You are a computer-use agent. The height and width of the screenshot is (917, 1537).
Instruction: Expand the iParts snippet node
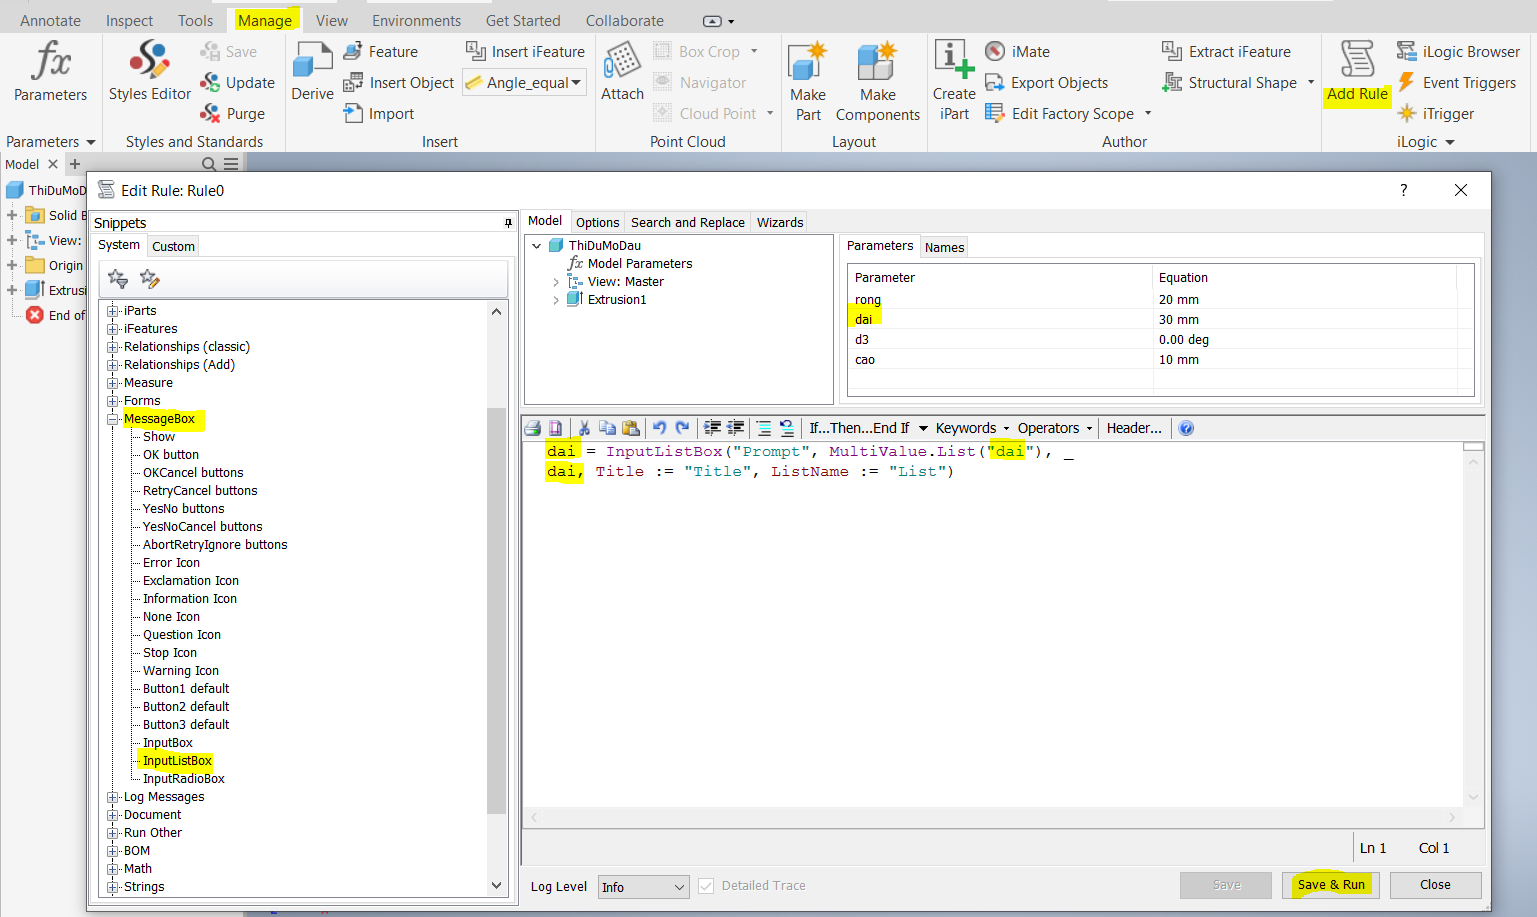point(113,311)
